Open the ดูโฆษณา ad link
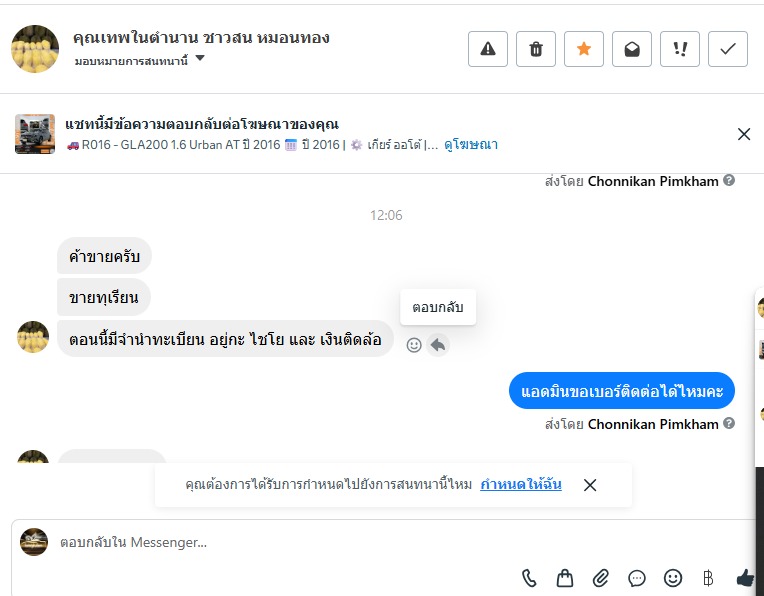Screen dimensions: 764x596 point(470,145)
